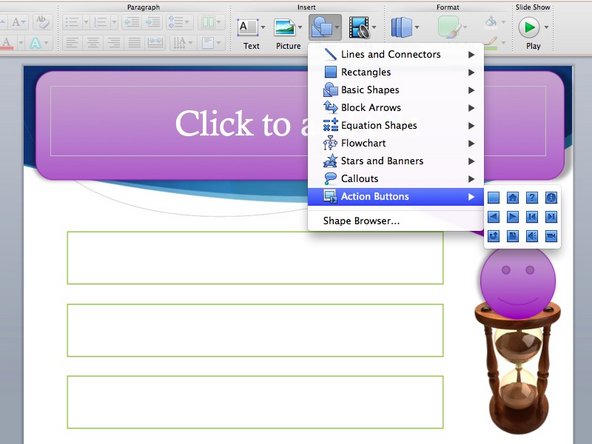Click the first green-outlined content box
Image resolution: width=592 pixels, height=444 pixels.
[255, 258]
